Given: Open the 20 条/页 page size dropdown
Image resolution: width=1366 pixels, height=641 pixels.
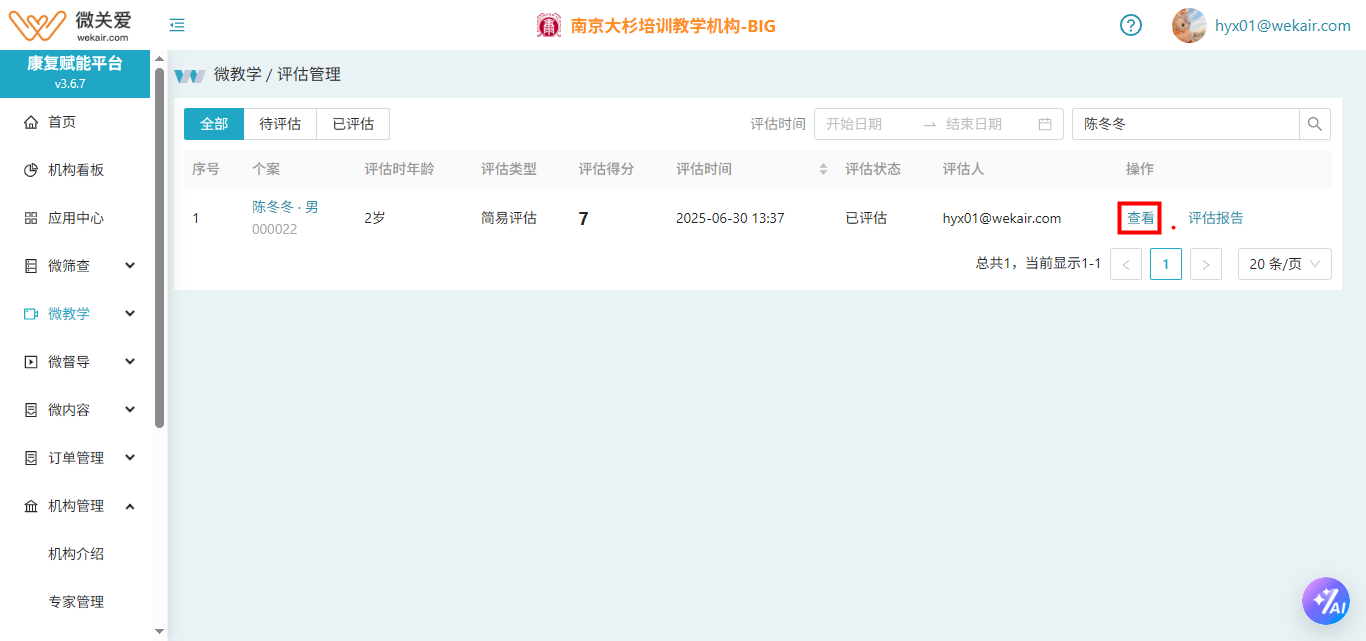Looking at the screenshot, I should [x=1284, y=264].
